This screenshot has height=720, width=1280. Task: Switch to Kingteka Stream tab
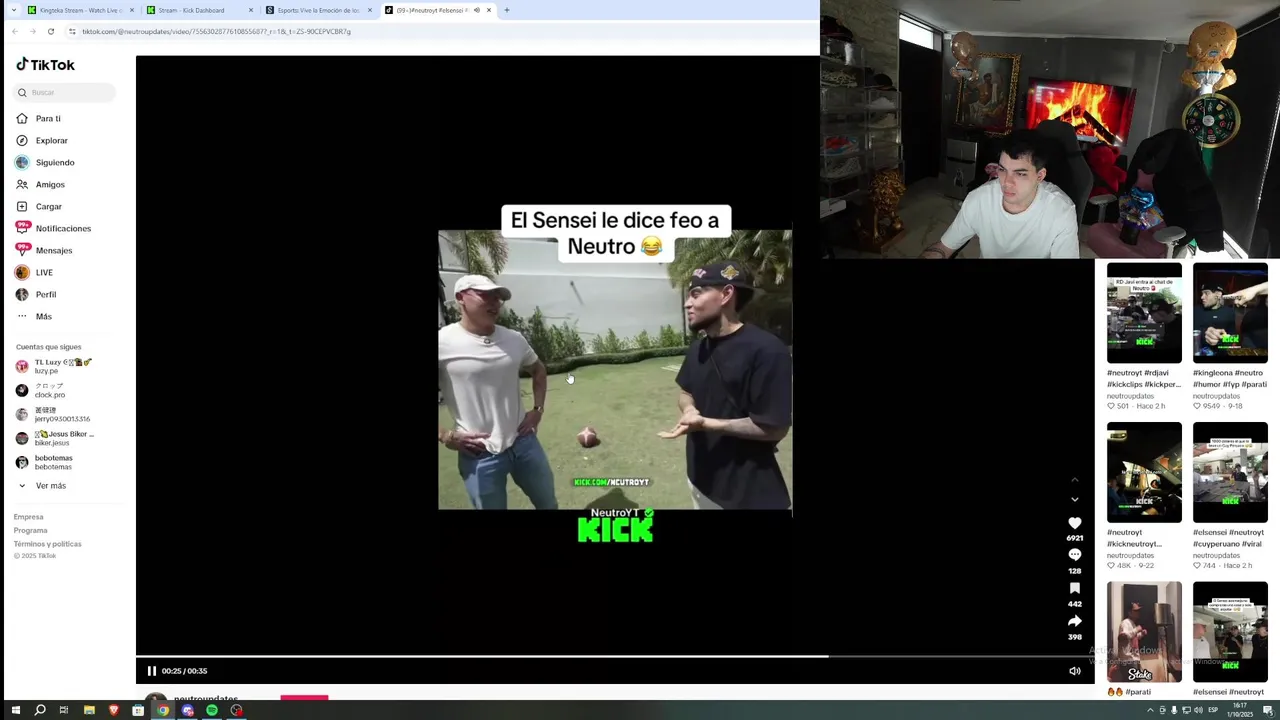click(75, 10)
